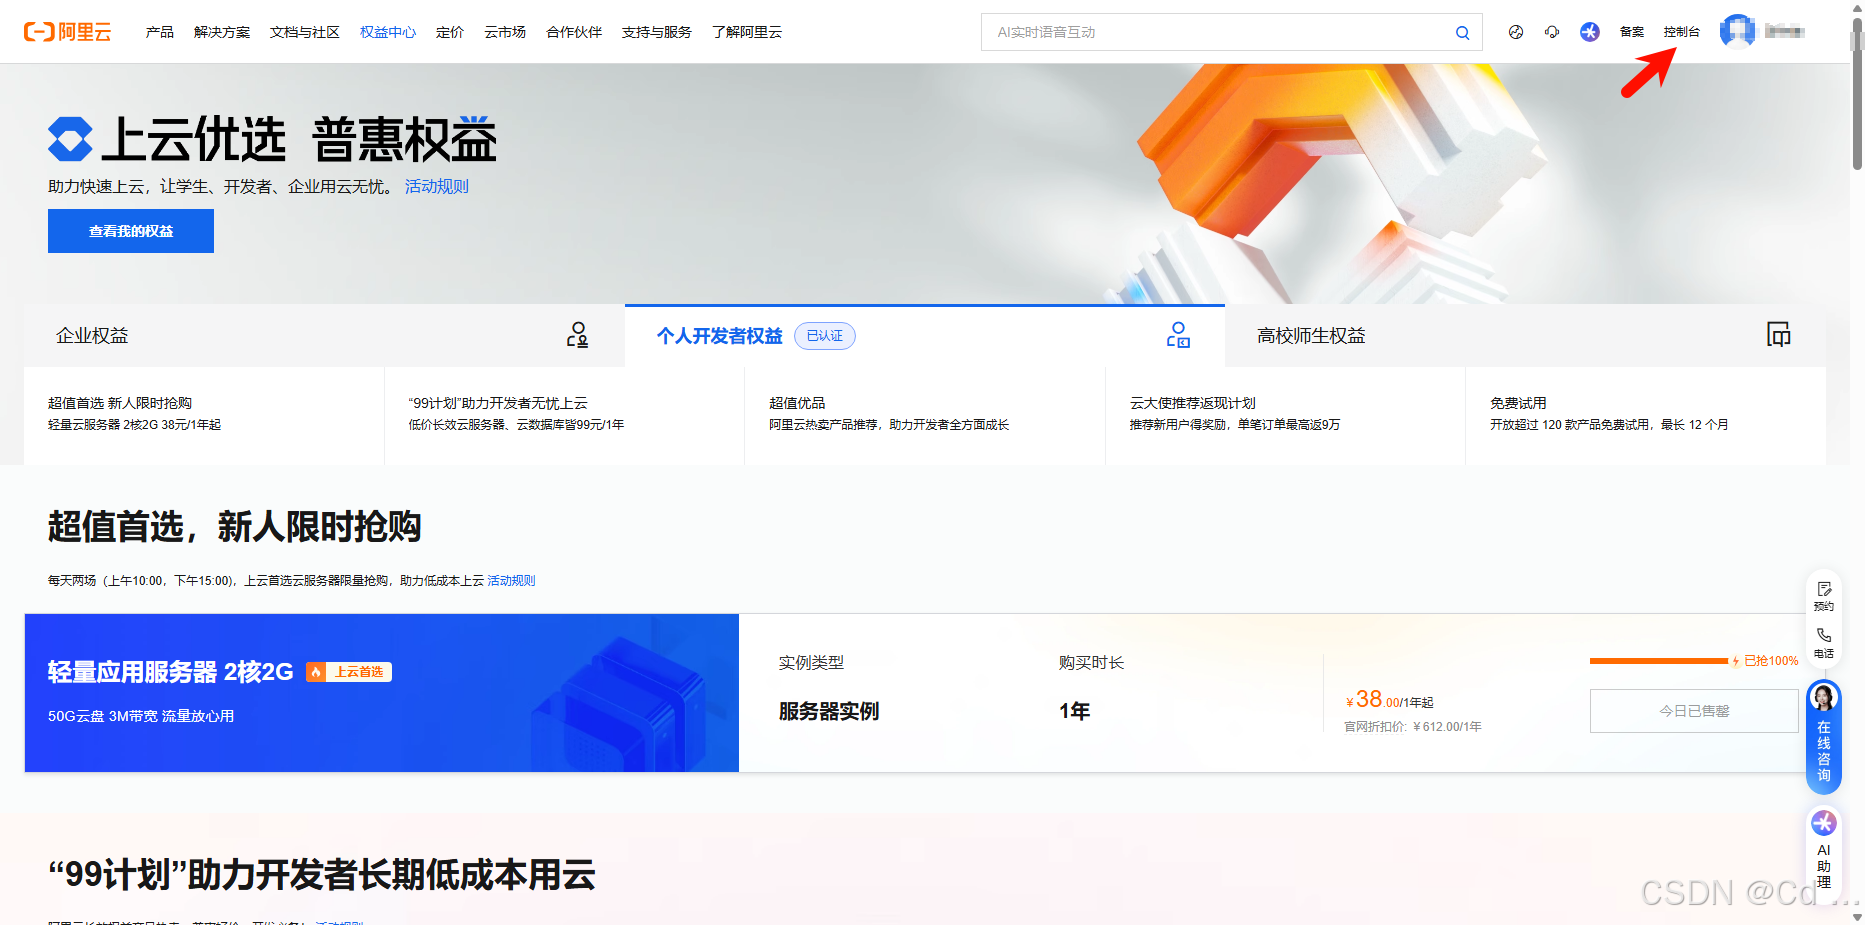Image resolution: width=1865 pixels, height=925 pixels.
Task: Open 在线咨询 online consultation widget
Action: coord(1824,737)
